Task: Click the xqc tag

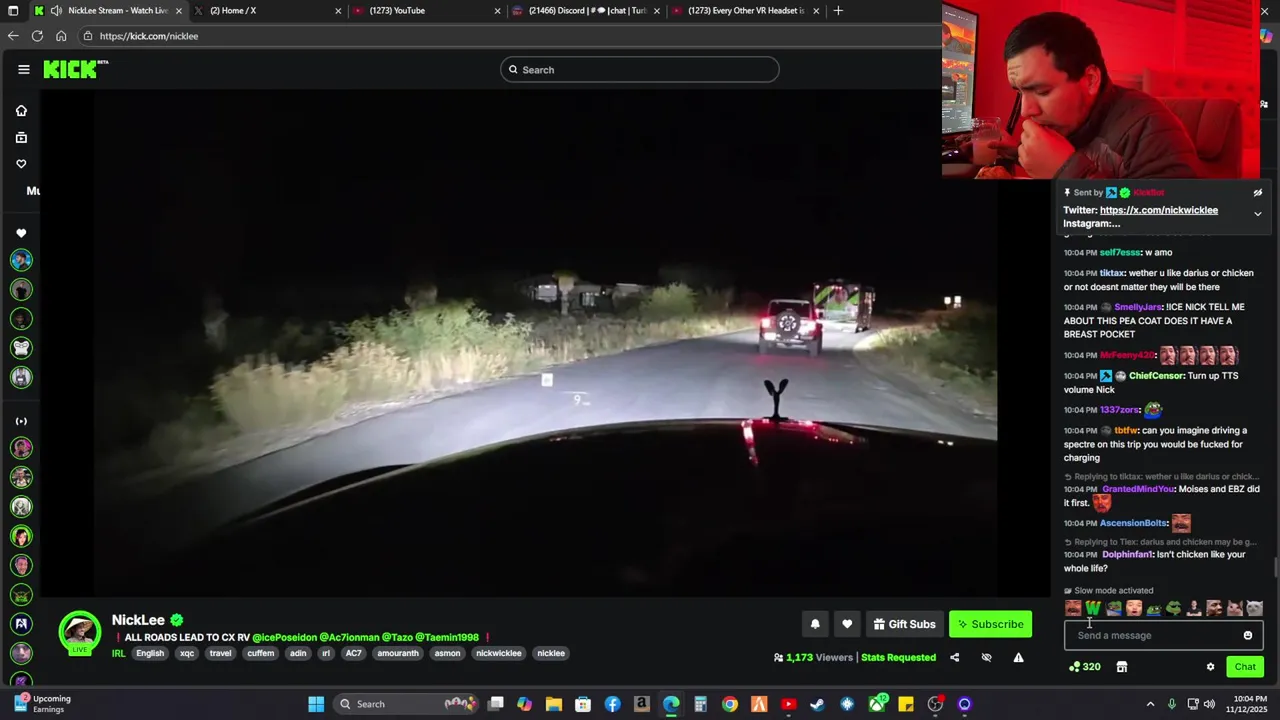Action: [187, 653]
